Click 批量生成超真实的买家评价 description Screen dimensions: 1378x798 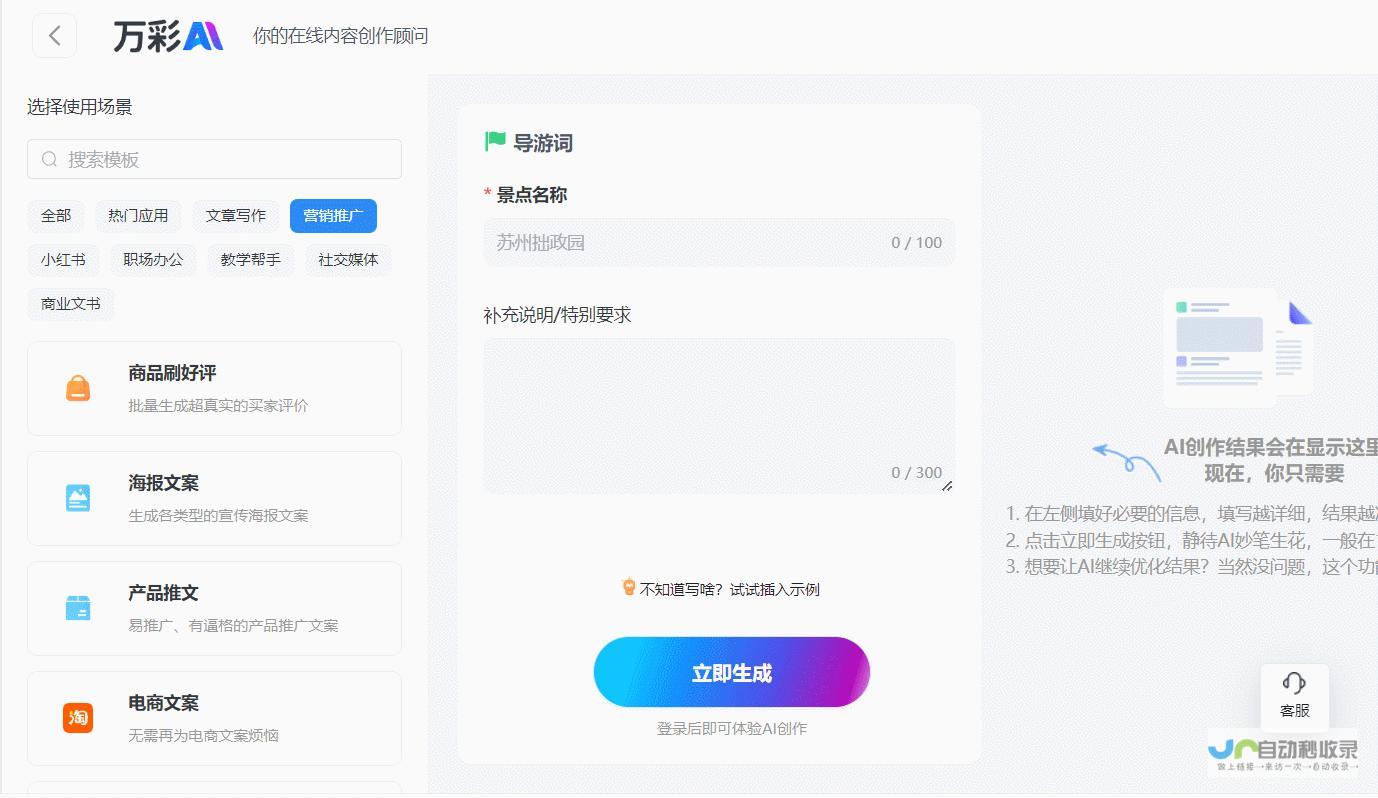(x=218, y=405)
